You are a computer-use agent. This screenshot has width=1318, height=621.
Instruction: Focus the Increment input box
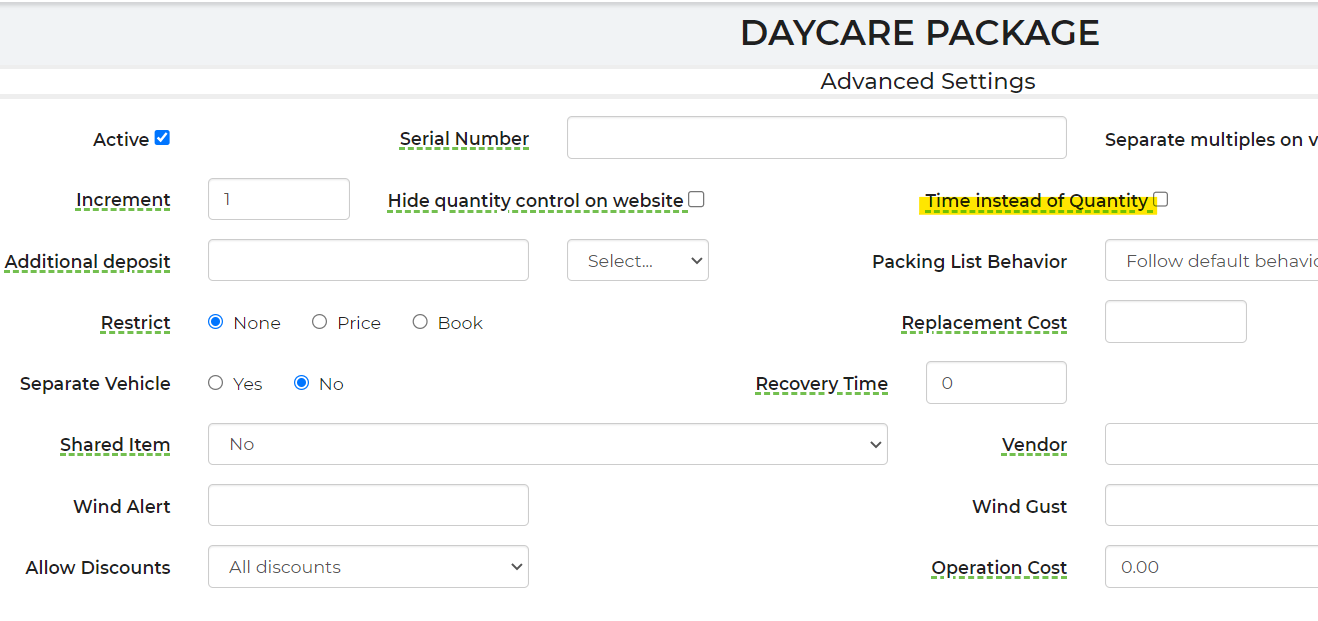[278, 199]
